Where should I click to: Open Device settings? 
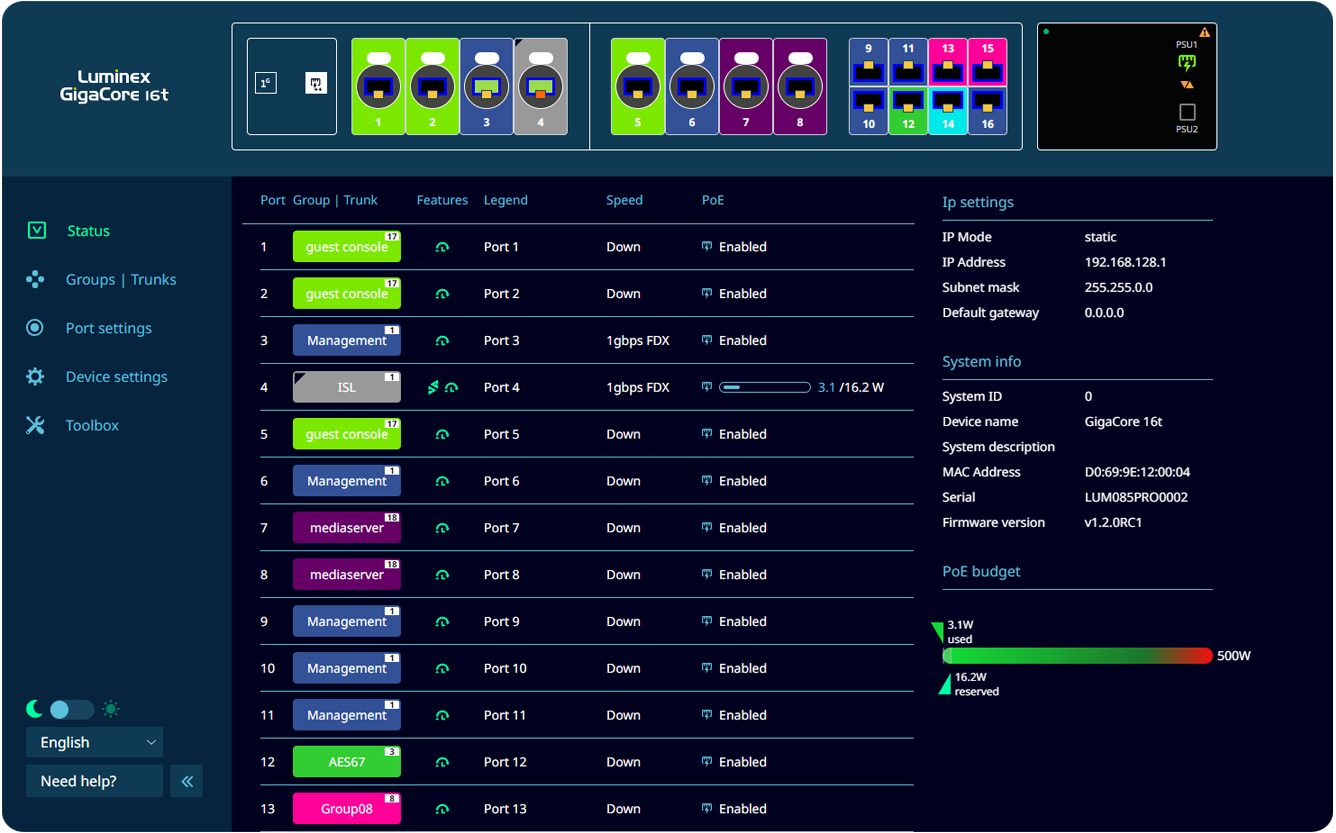click(x=117, y=377)
